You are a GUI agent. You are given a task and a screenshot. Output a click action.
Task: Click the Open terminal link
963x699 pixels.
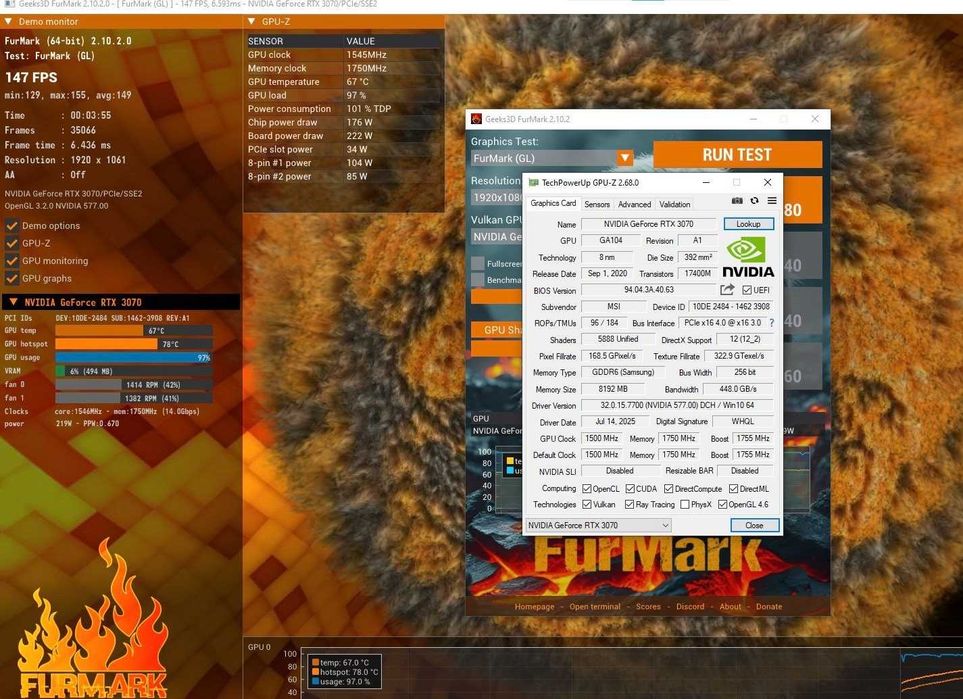pos(595,606)
